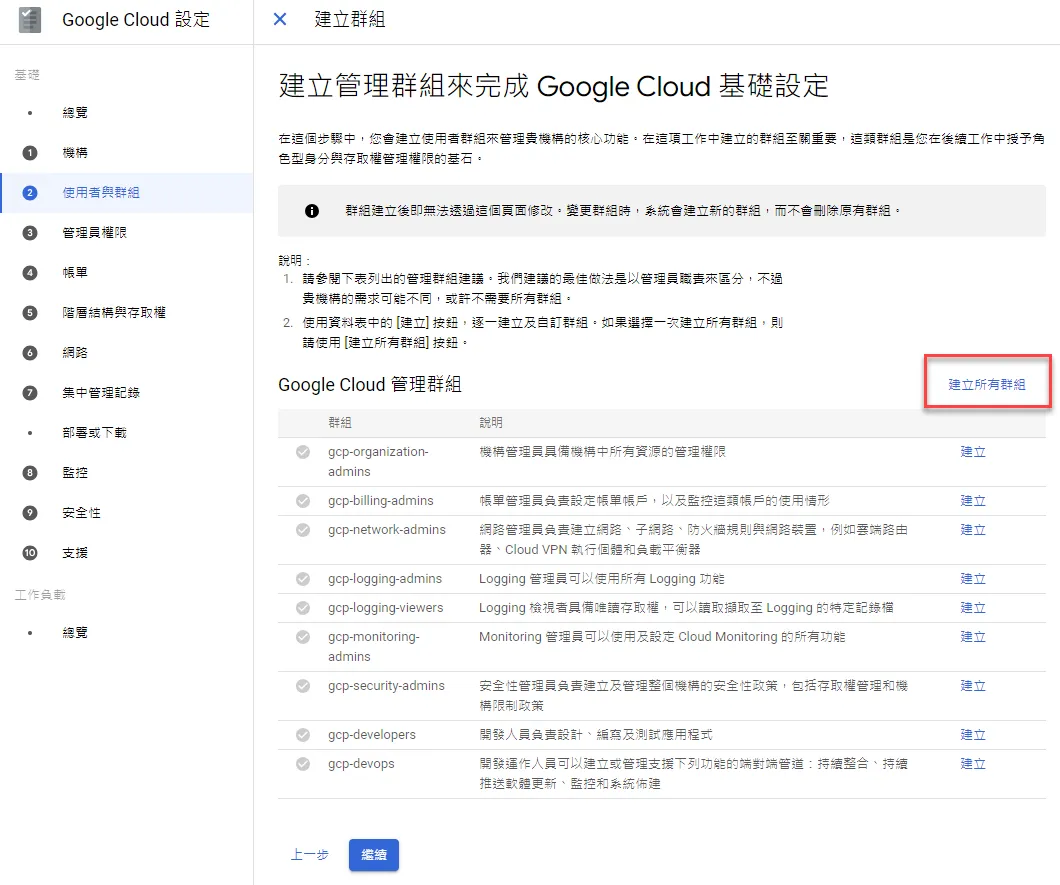Screen dimensions: 1060x885
Task: Click gcp-organization-admins group name
Action: click(x=379, y=462)
